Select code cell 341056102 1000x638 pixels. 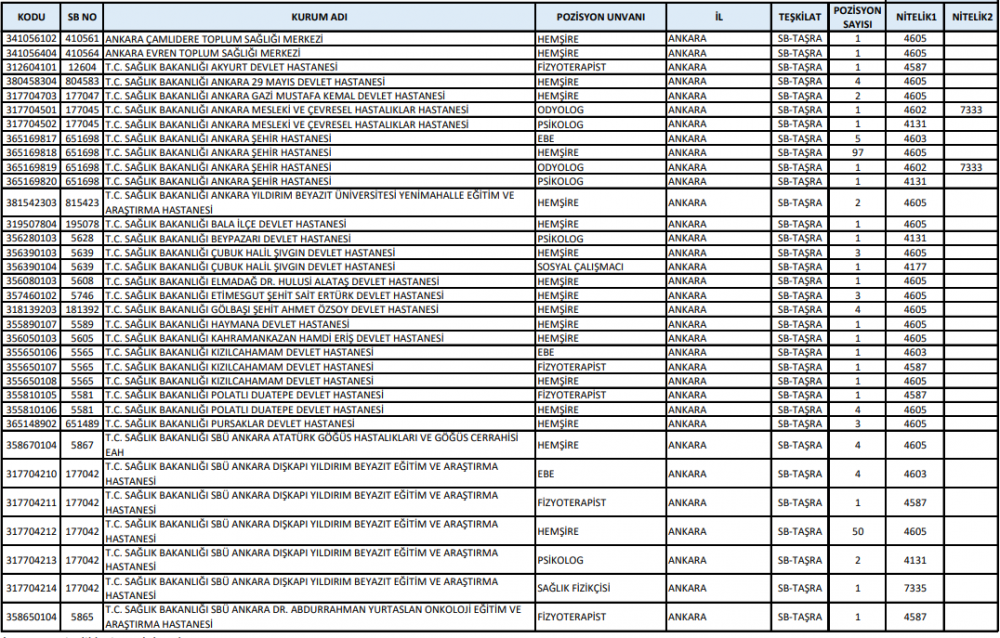pos(32,39)
